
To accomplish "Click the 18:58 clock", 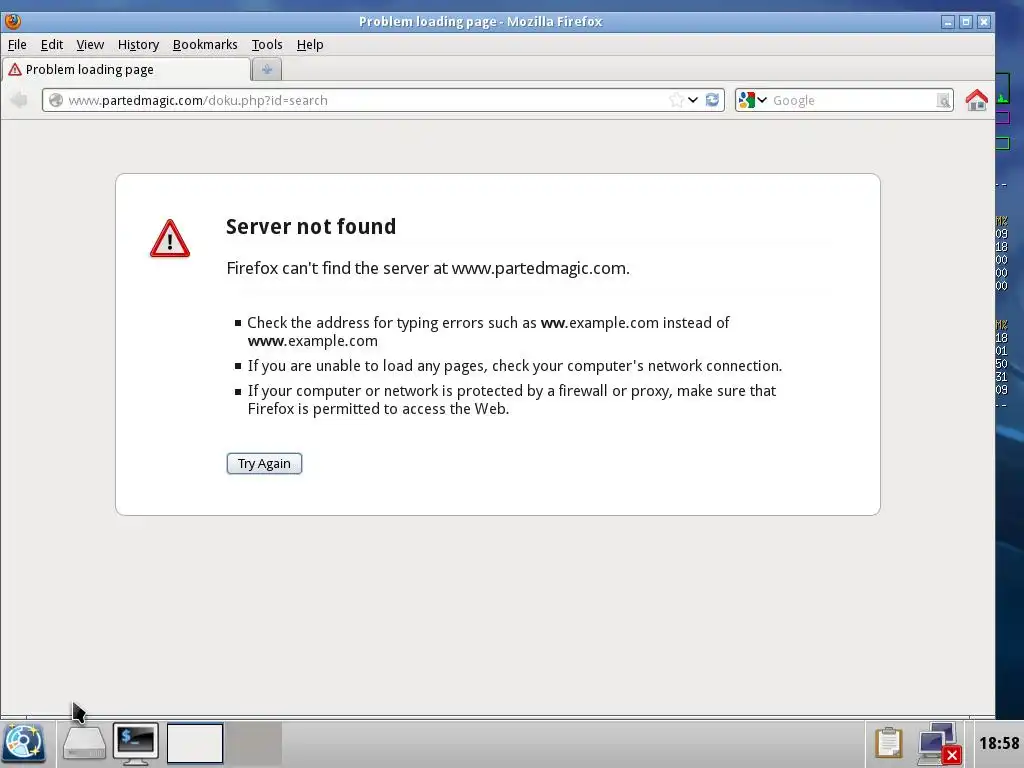I will click(x=999, y=743).
